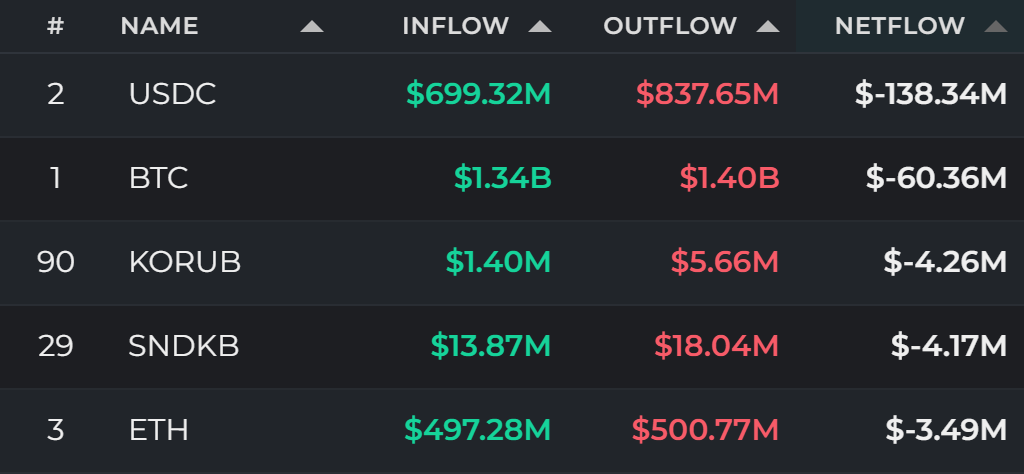Click KORUB netflow value $-4.26M
This screenshot has height=474, width=1024.
pos(945,262)
